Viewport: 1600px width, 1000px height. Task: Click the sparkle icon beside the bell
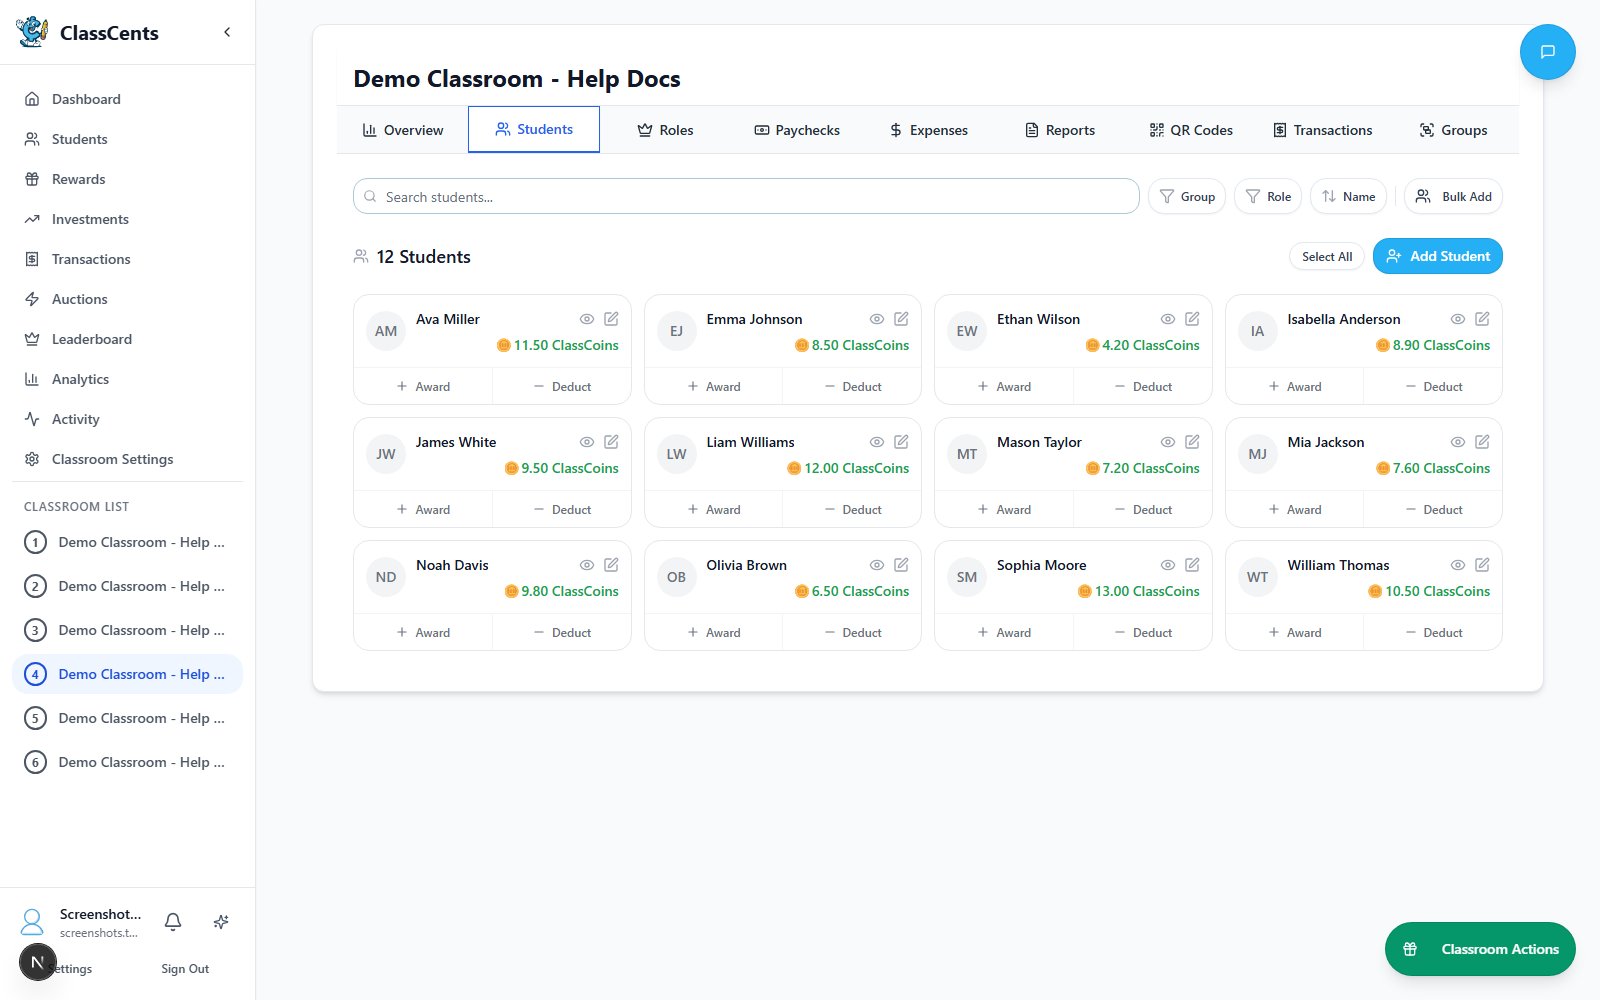tap(221, 922)
